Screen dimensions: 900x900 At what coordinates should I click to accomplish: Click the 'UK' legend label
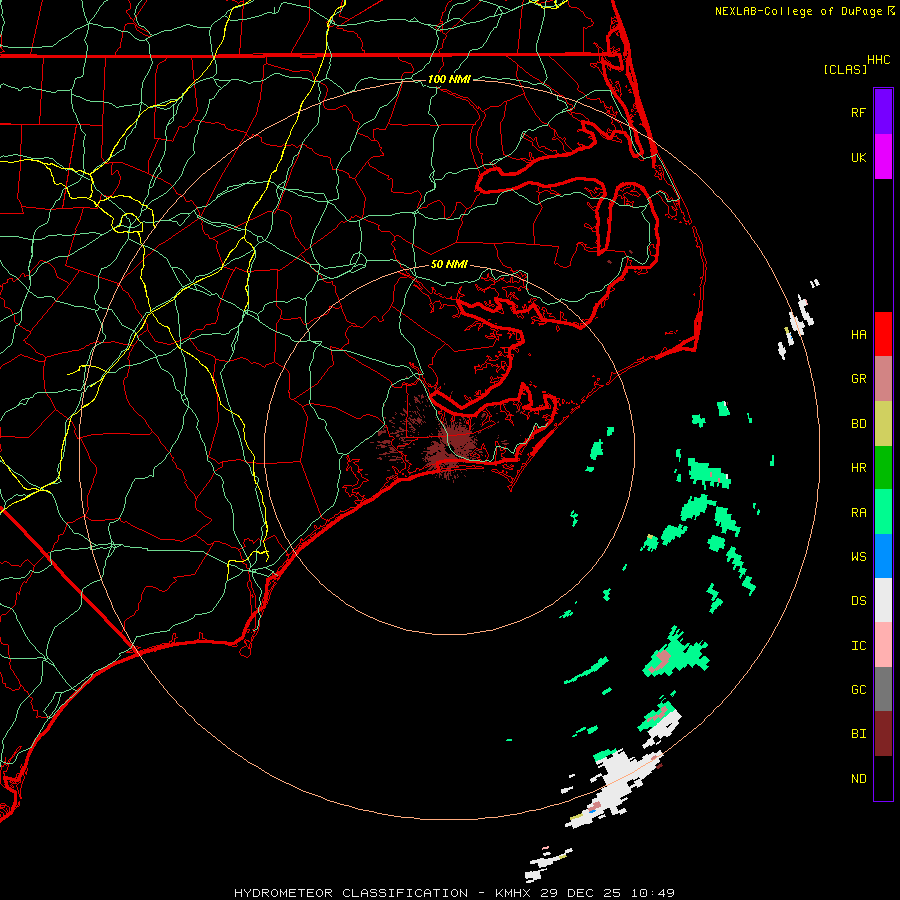pyautogui.click(x=858, y=157)
